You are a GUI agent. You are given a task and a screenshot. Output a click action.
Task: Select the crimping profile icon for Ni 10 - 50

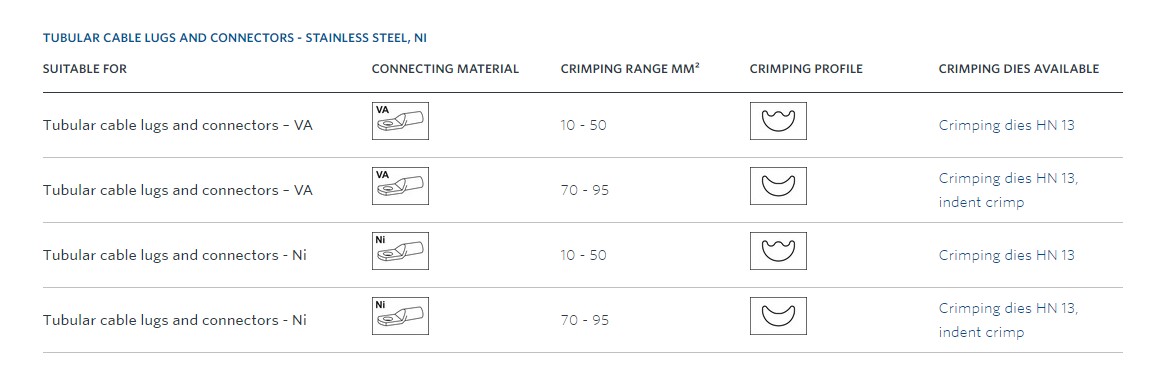point(778,252)
